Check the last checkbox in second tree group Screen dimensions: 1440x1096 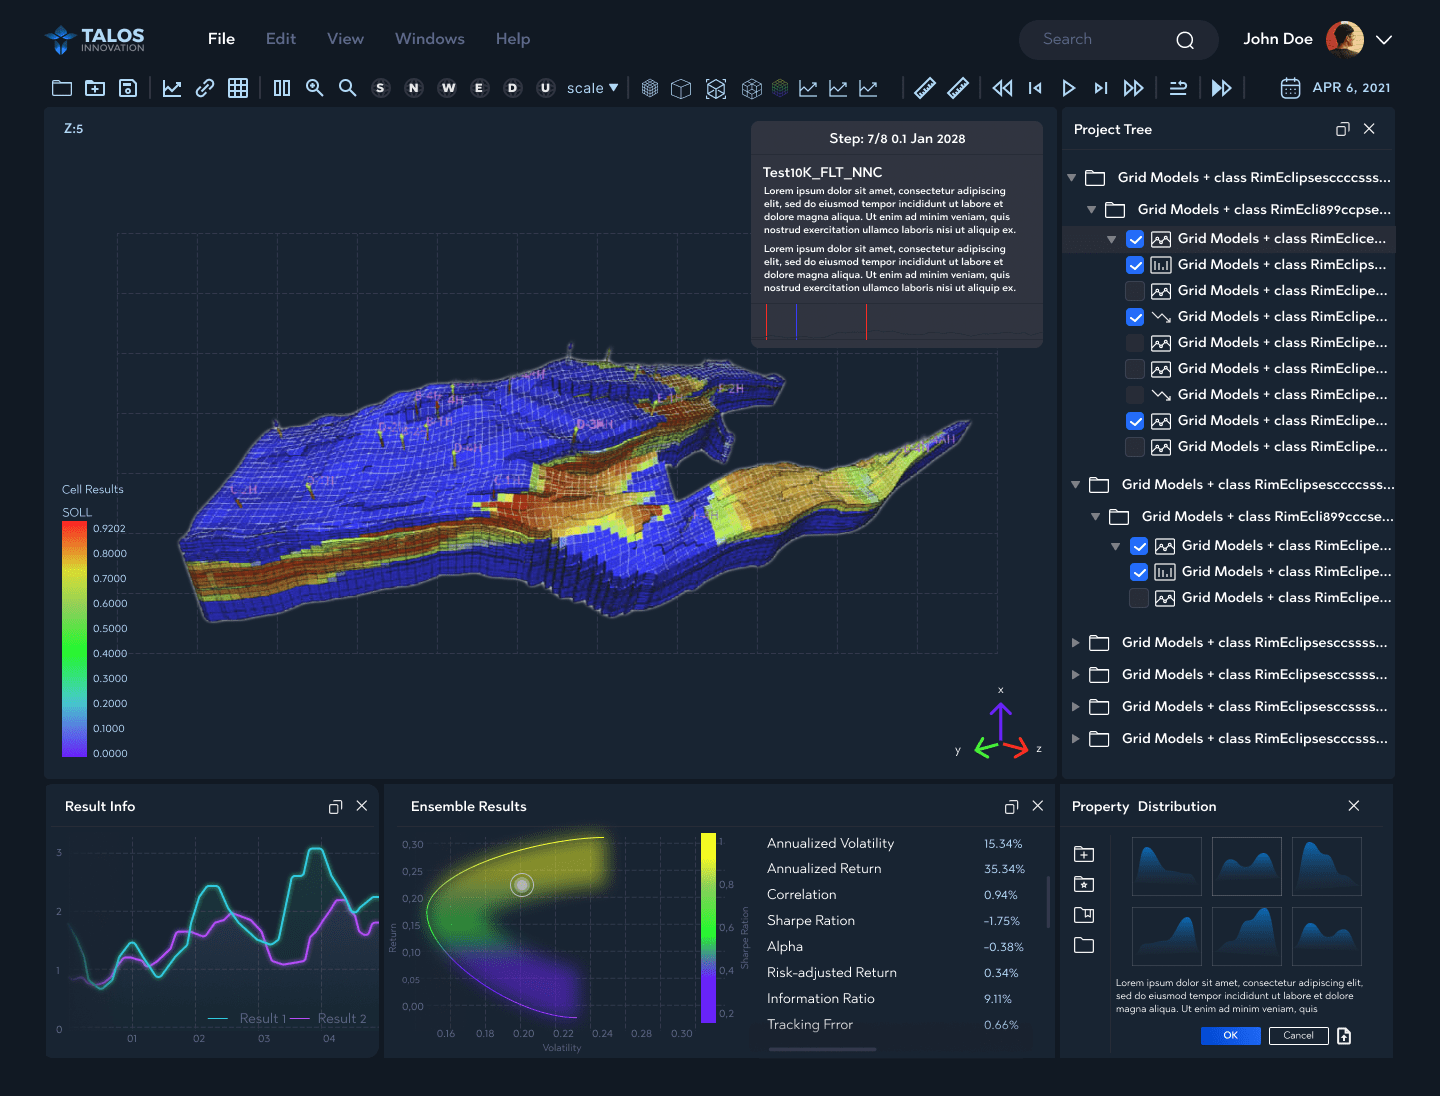tap(1139, 598)
